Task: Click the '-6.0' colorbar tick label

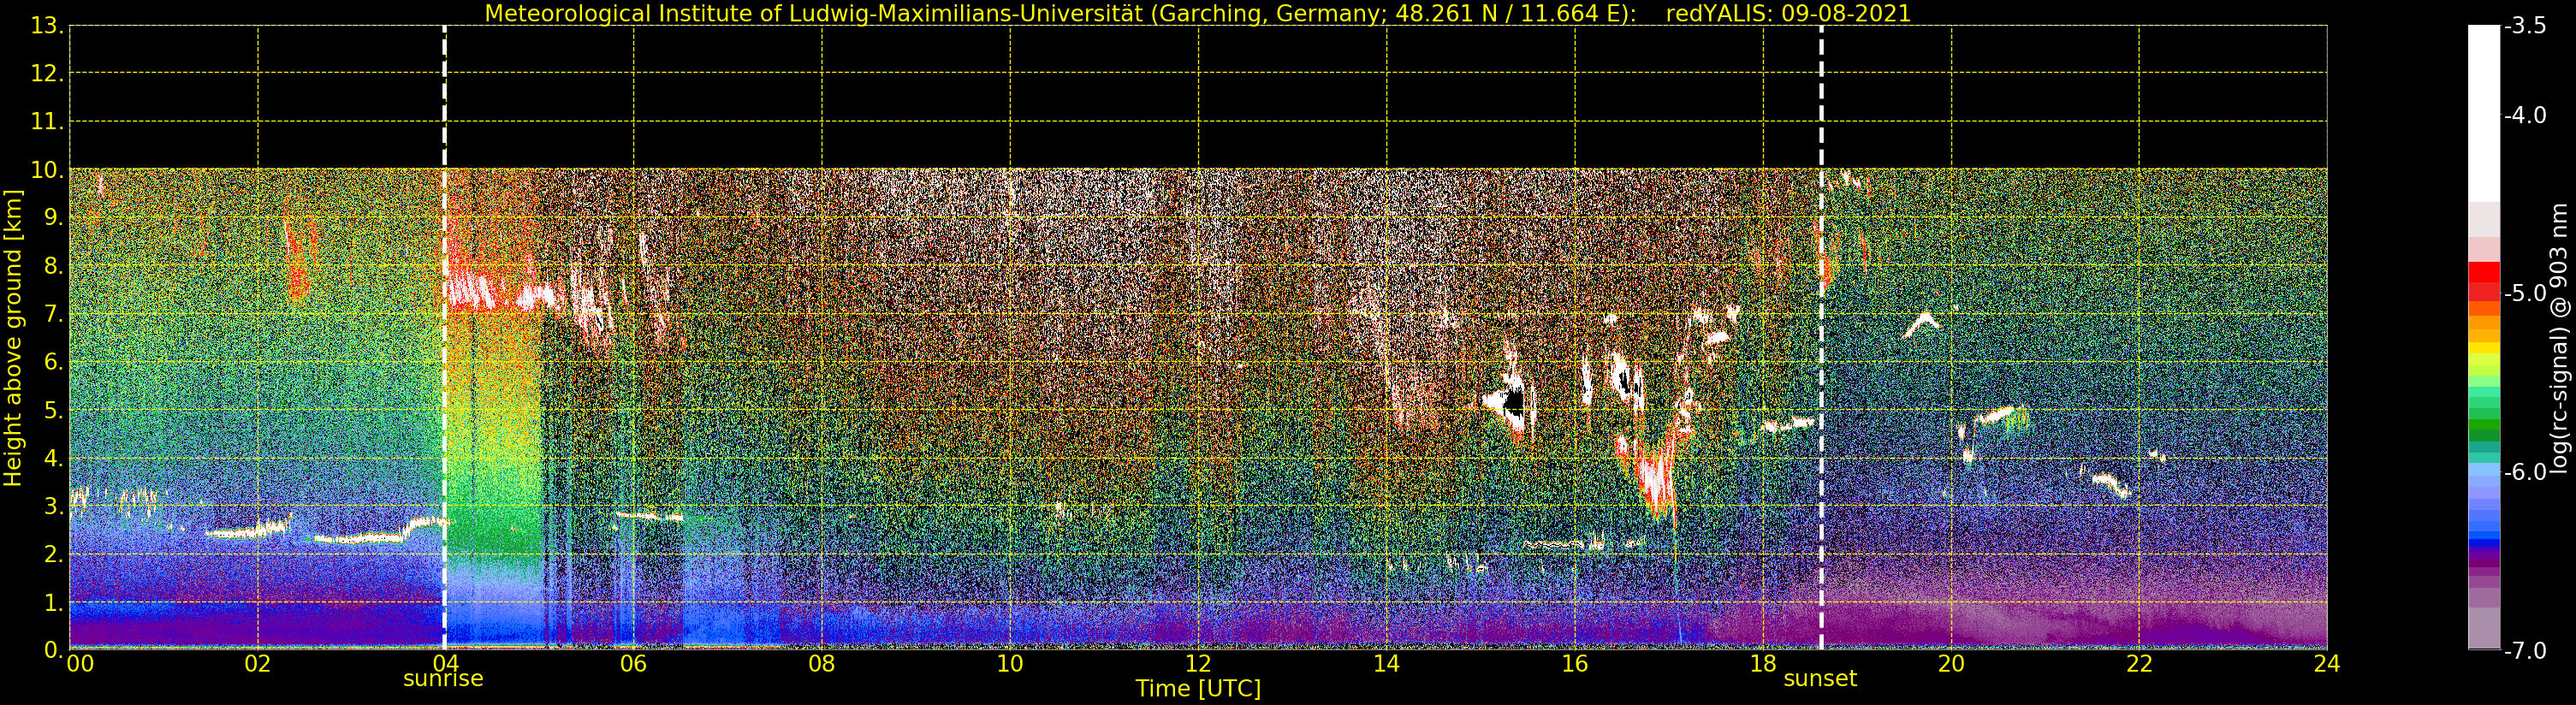Action: pos(2525,472)
